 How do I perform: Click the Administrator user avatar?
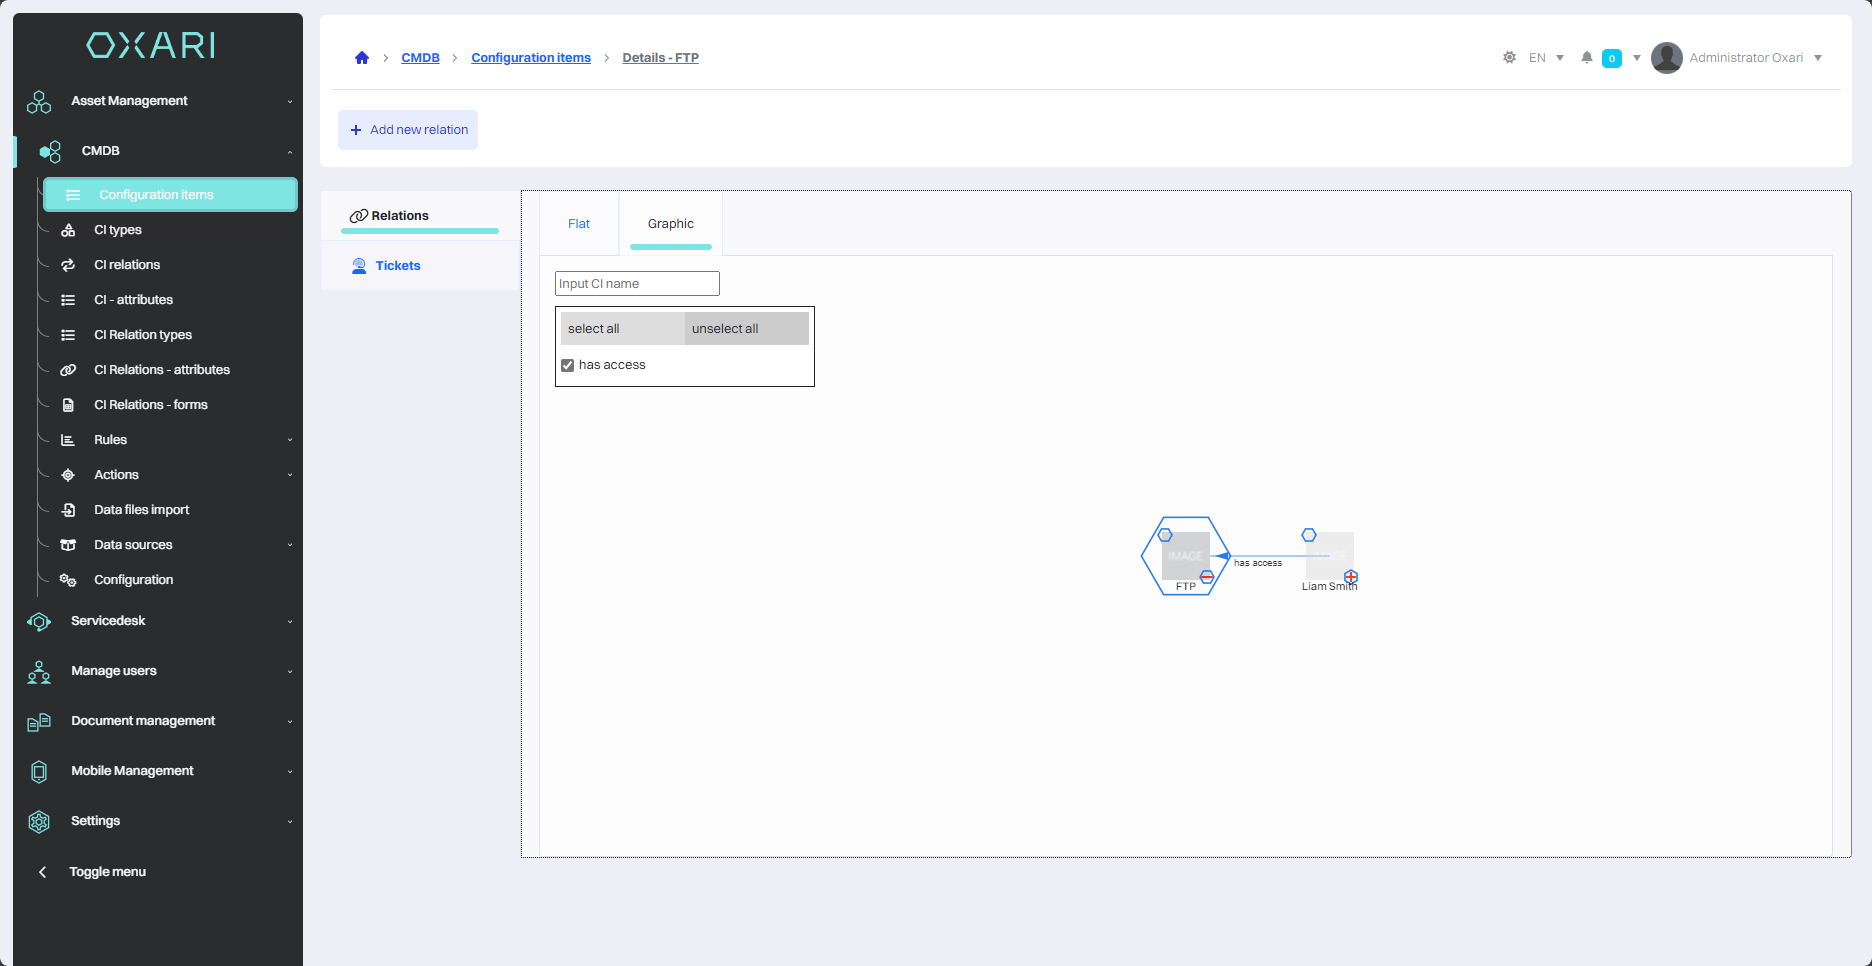coord(1666,58)
